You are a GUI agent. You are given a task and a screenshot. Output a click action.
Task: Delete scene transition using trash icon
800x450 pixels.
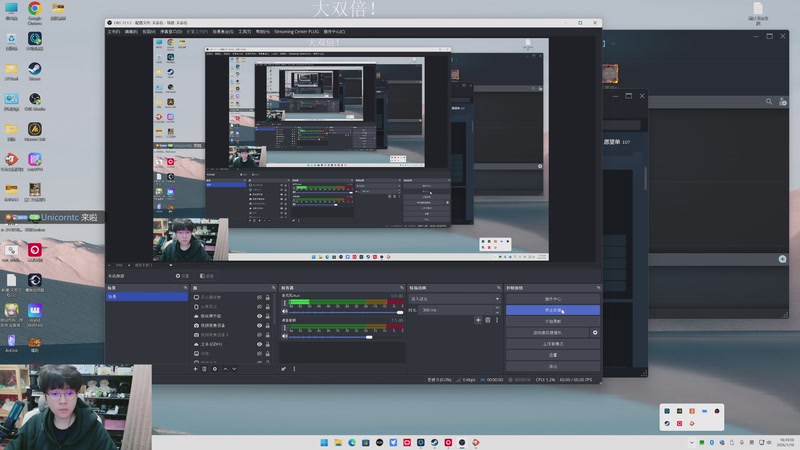tap(488, 320)
